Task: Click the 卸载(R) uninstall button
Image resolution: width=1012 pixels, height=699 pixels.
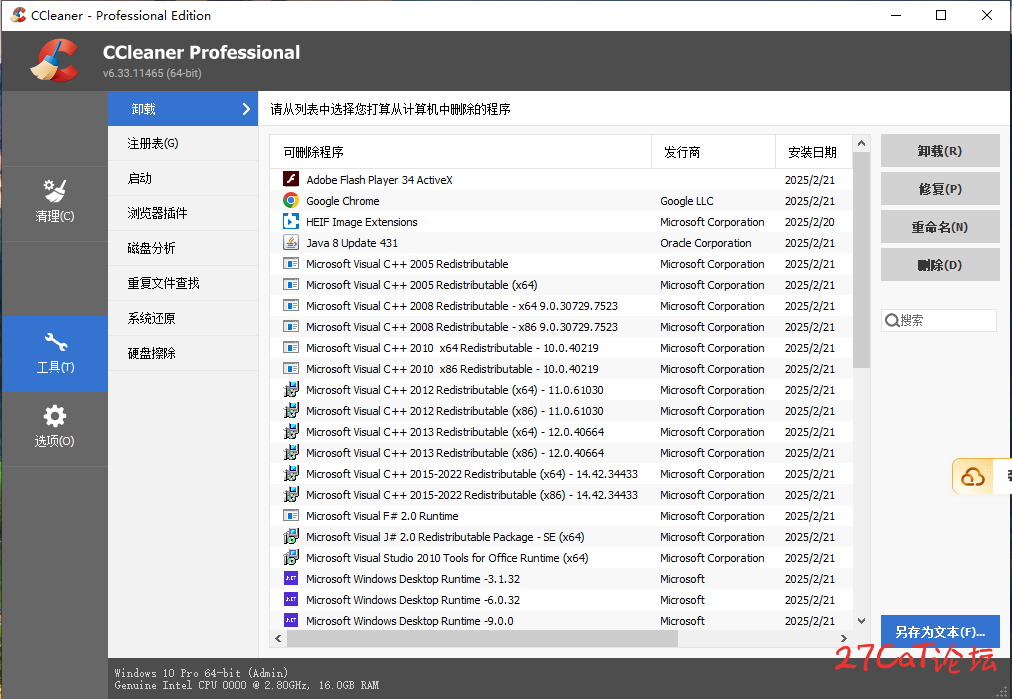Action: (940, 151)
